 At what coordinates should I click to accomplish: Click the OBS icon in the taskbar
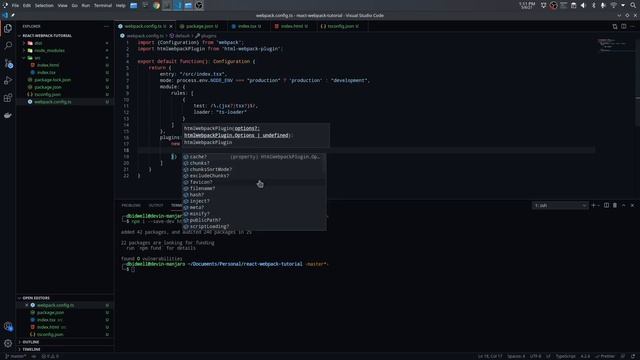pos(199,5)
